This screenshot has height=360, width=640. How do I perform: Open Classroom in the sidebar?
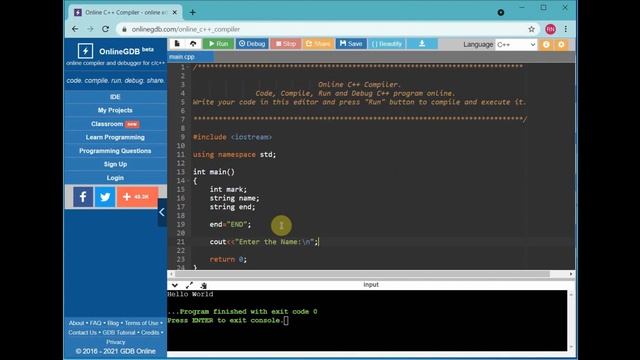[x=115, y=124]
